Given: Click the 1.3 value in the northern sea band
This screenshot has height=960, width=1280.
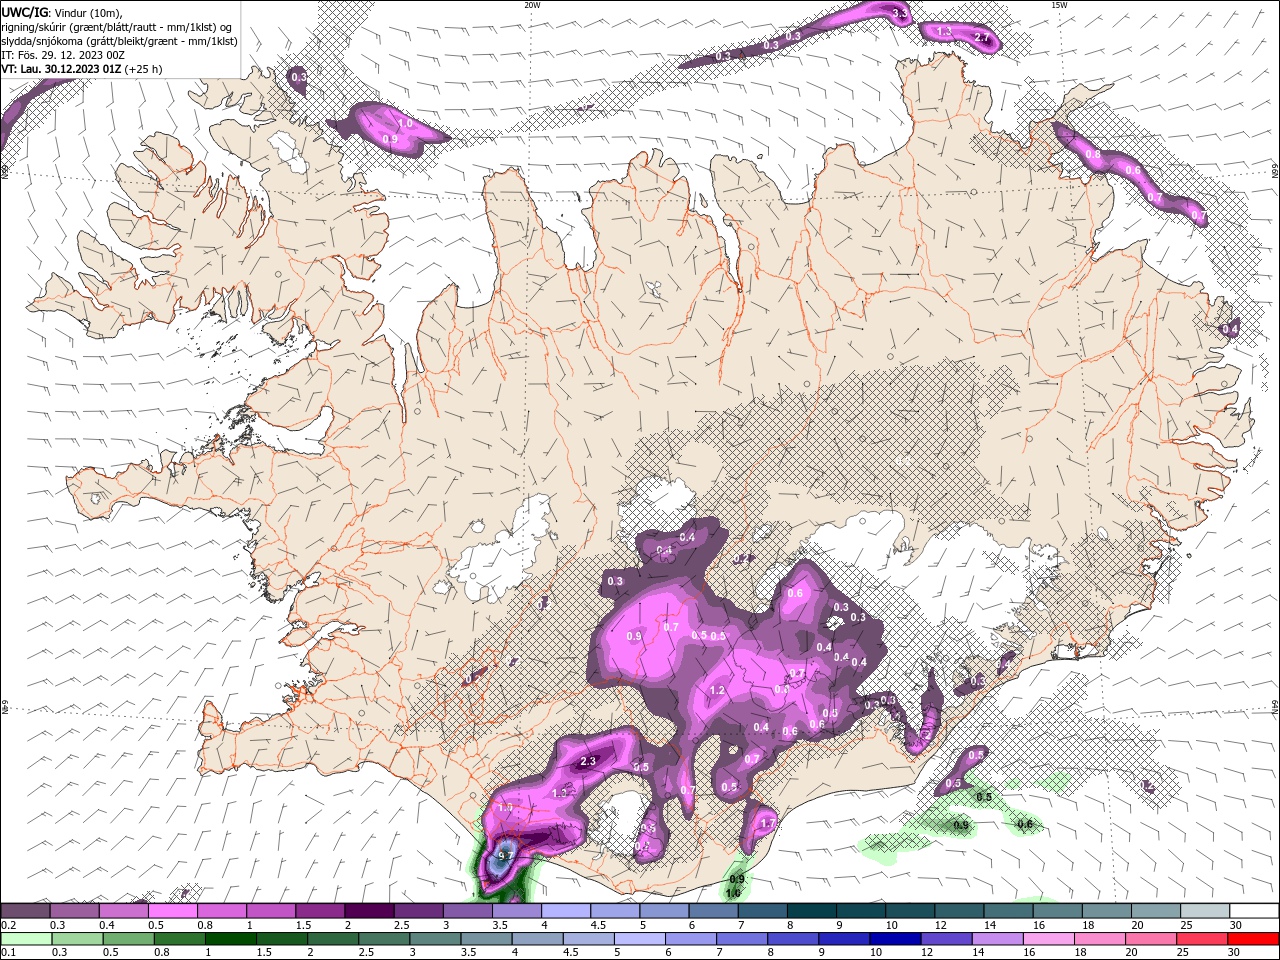Looking at the screenshot, I should coord(944,32).
